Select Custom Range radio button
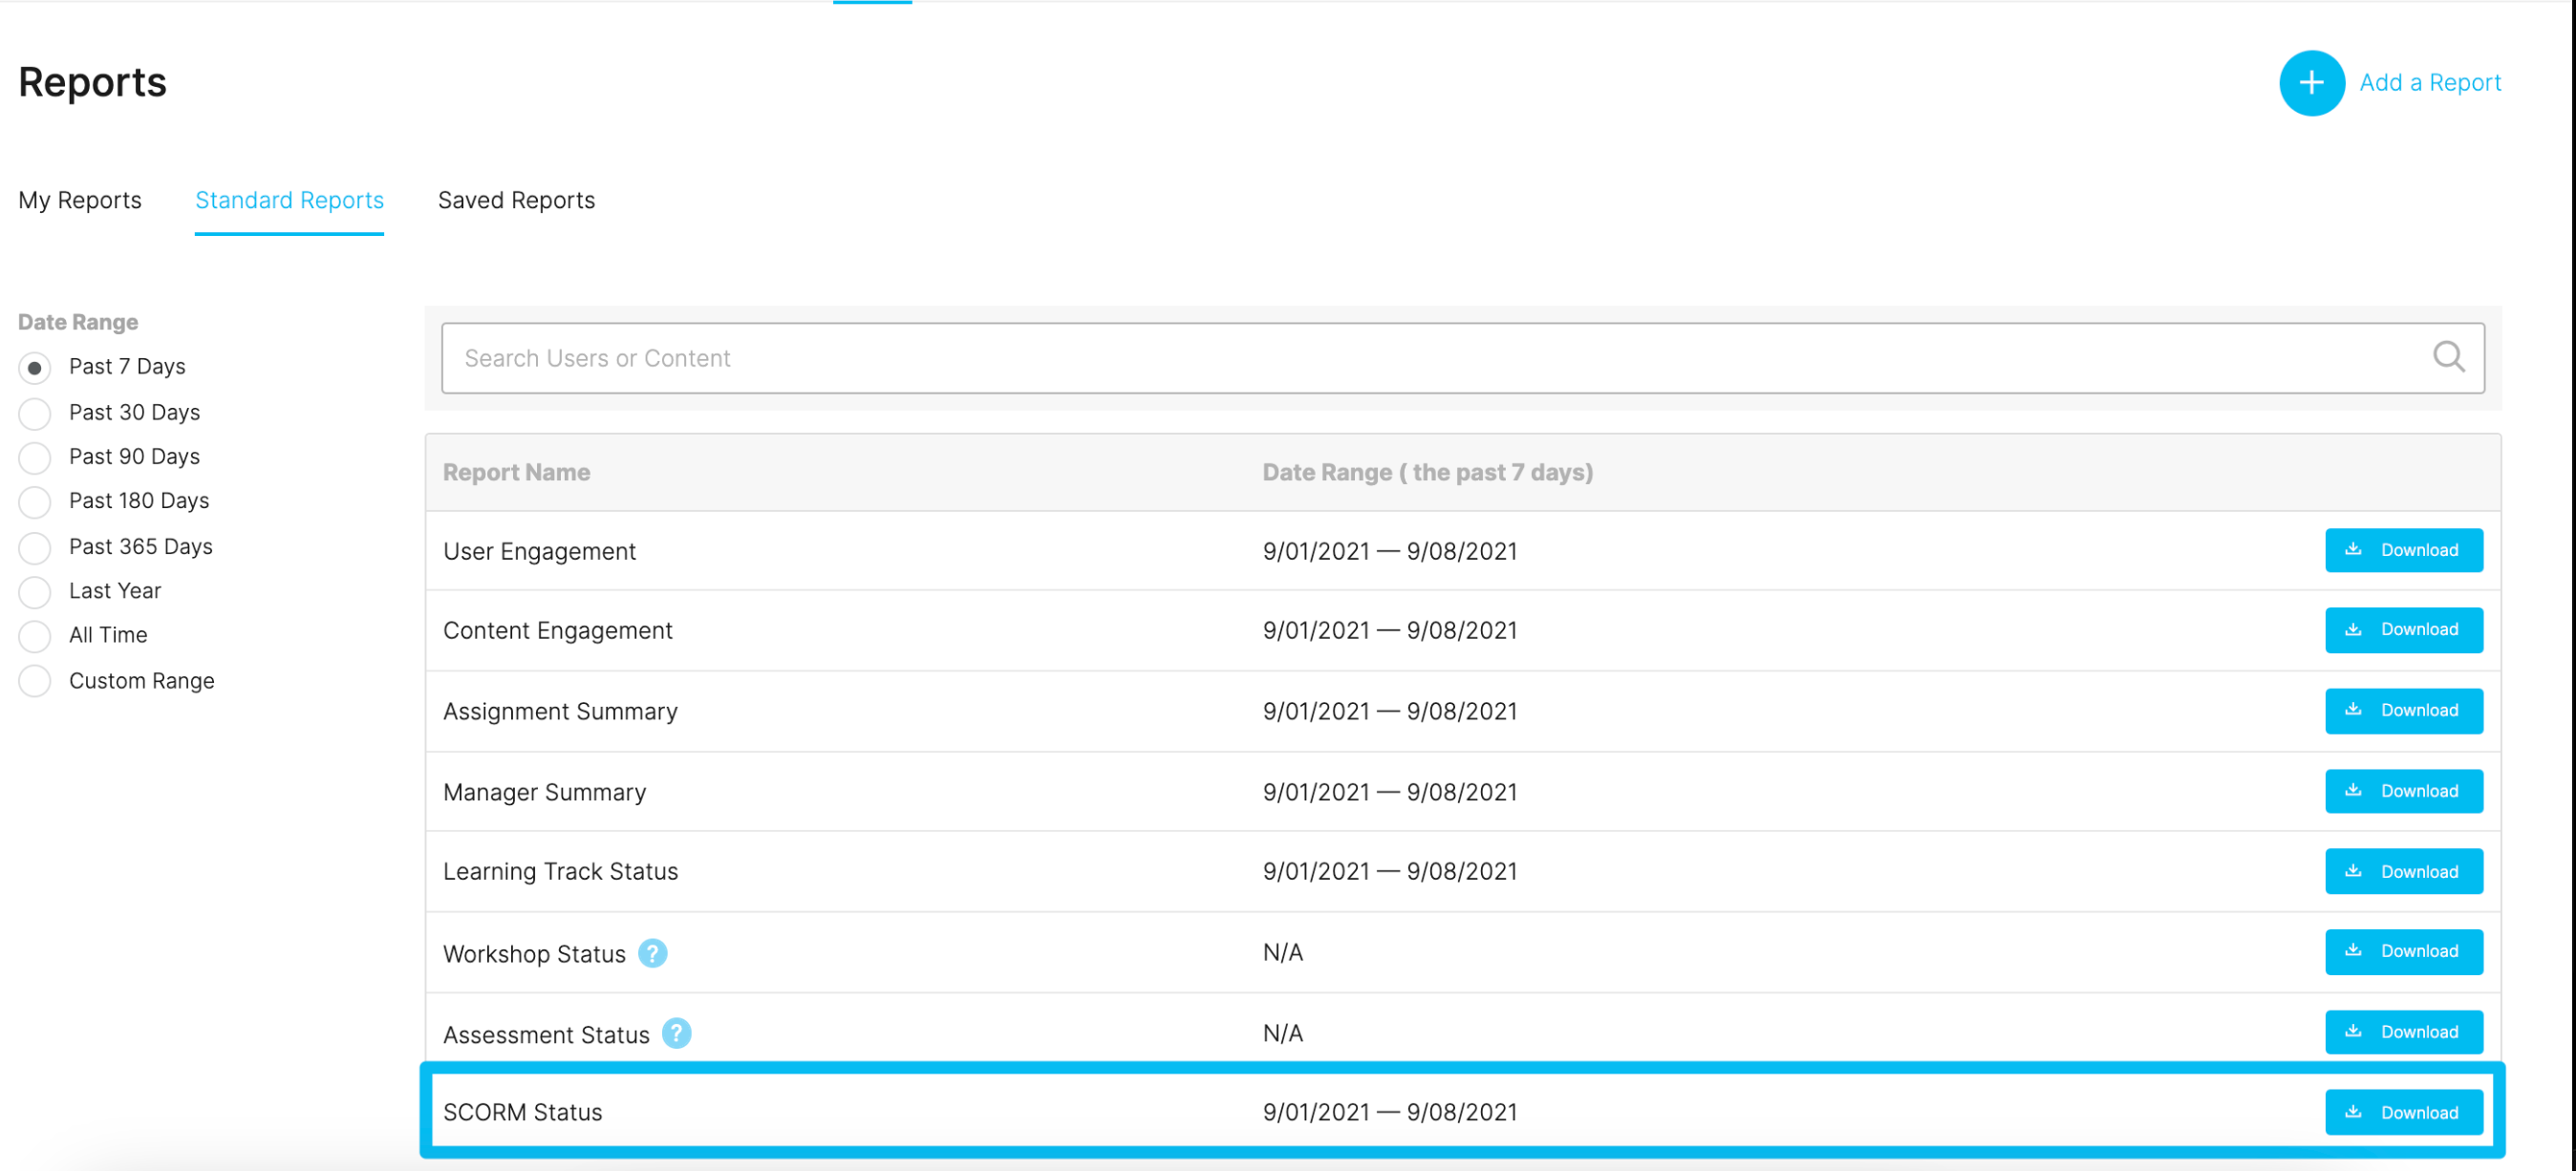 pyautogui.click(x=35, y=681)
